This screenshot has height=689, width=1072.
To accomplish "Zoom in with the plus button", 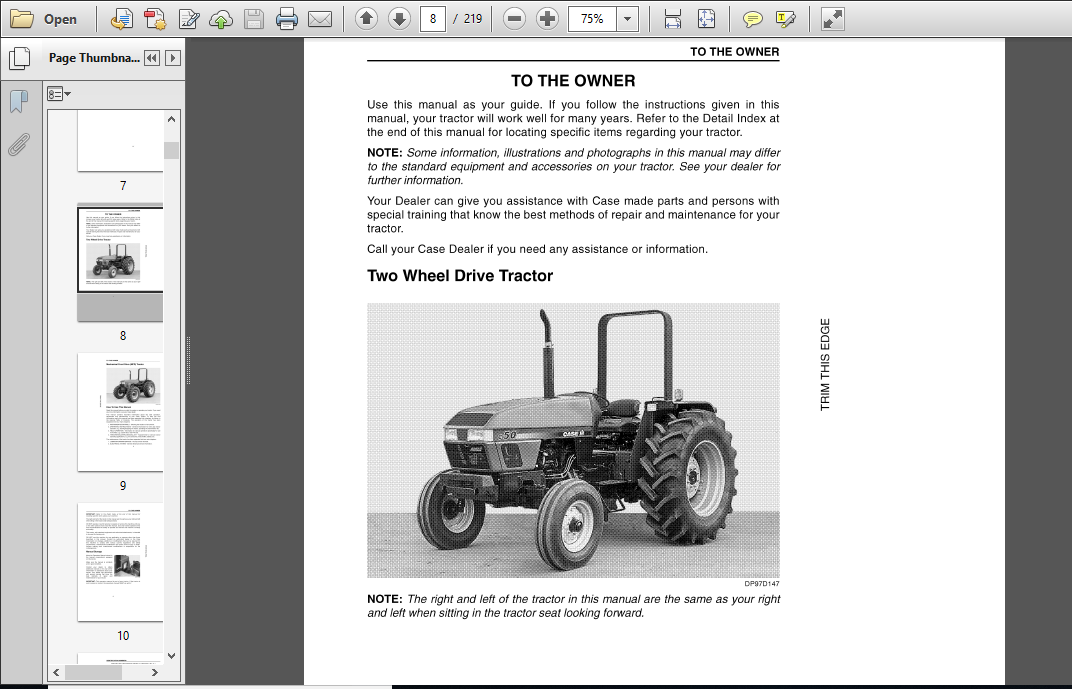I will coord(547,19).
